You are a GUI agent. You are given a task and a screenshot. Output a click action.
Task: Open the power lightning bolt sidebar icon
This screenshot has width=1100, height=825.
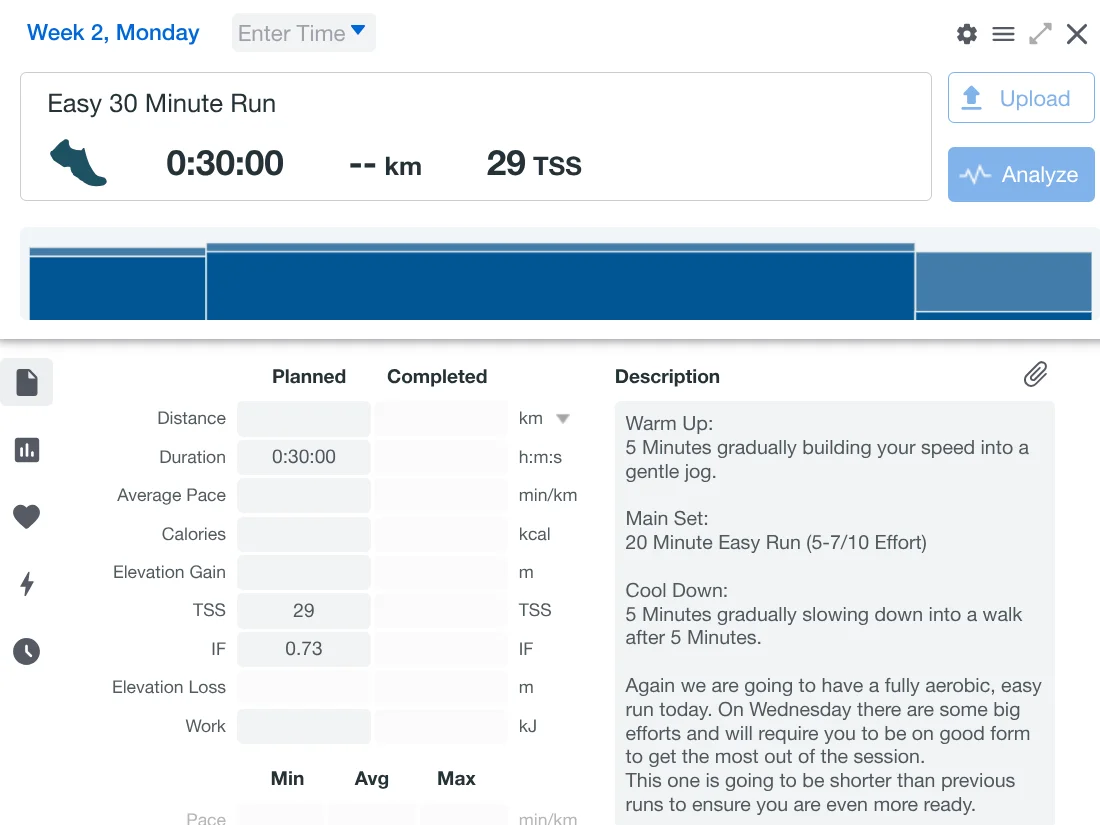pos(27,584)
